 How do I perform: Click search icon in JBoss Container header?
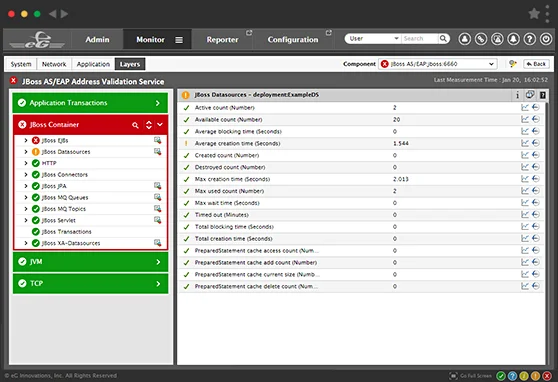(135, 125)
